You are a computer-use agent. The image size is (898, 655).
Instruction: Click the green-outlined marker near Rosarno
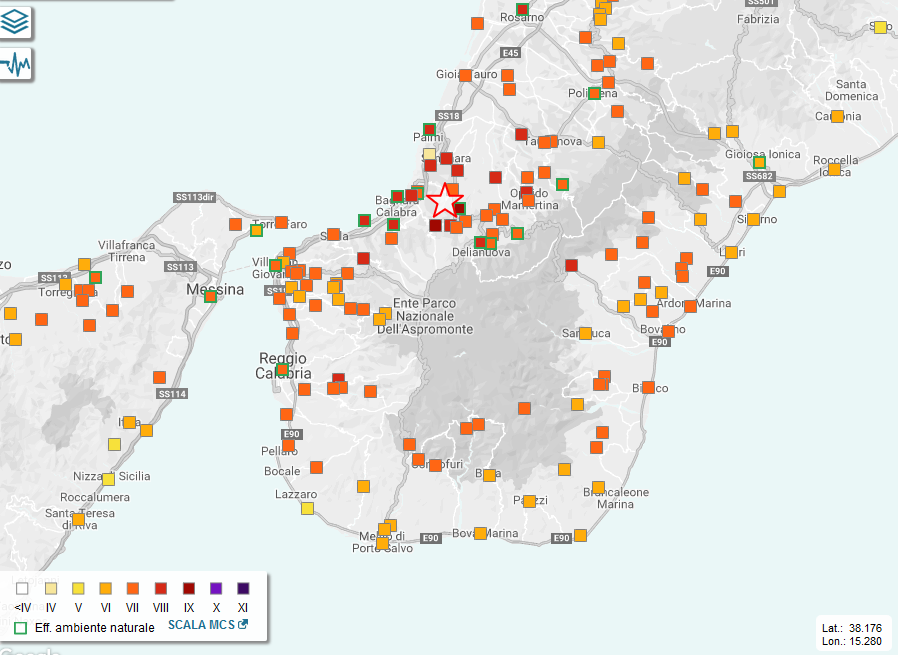[521, 9]
